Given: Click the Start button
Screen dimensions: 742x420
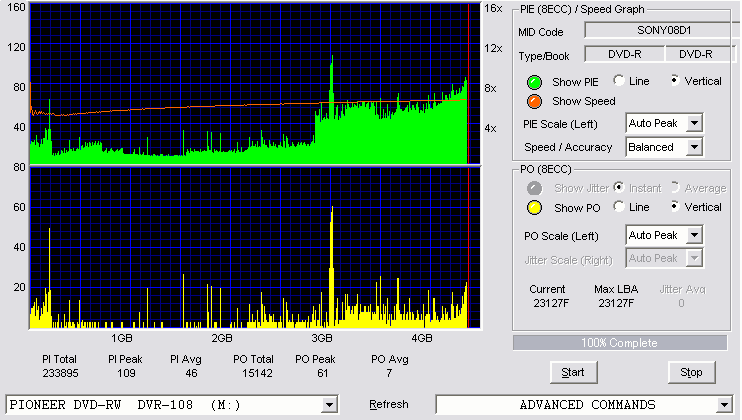Looking at the screenshot, I should (574, 372).
